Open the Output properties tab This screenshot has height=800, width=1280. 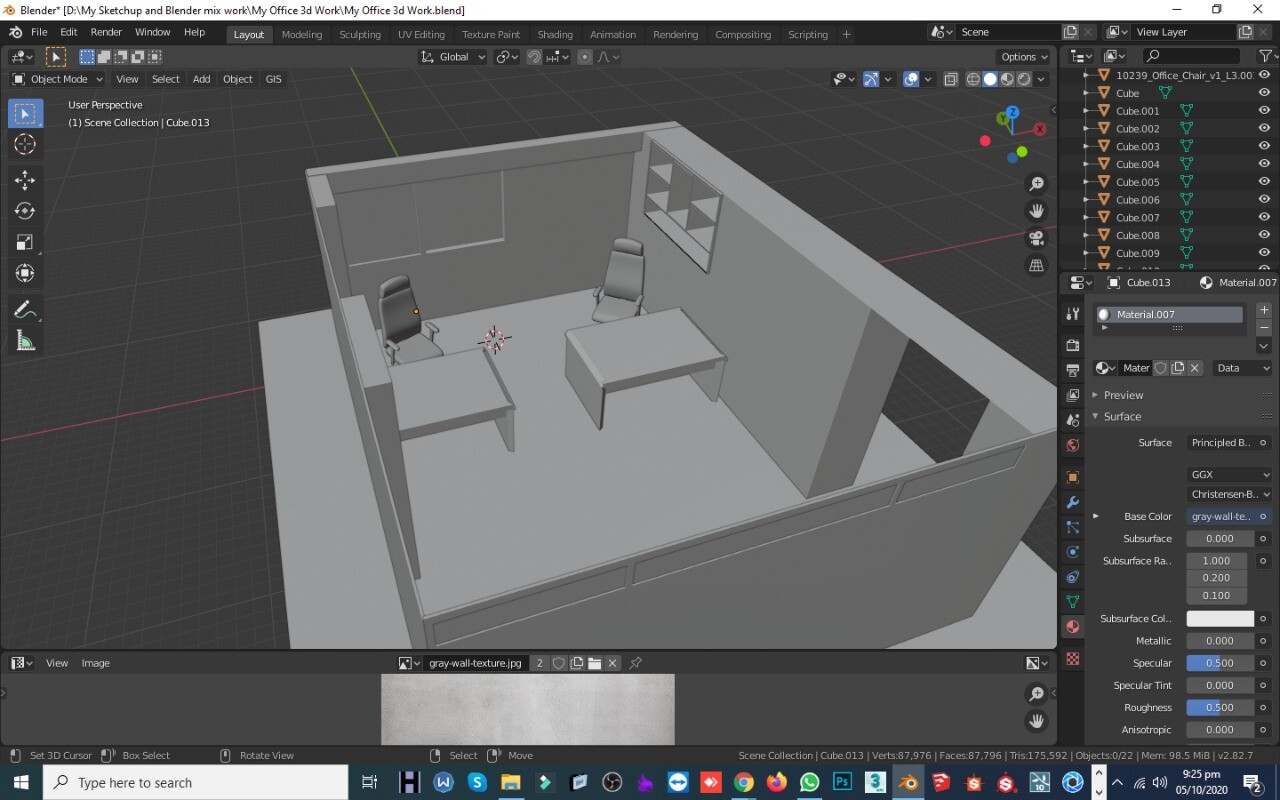coord(1073,371)
